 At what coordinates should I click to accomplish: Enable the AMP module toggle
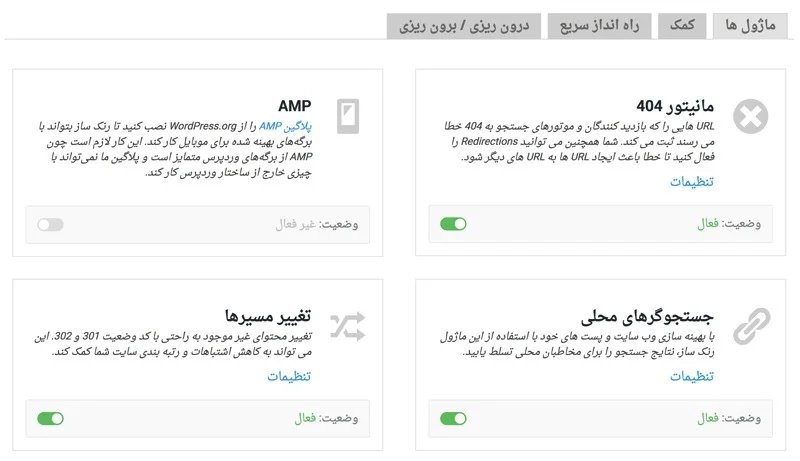click(x=50, y=224)
